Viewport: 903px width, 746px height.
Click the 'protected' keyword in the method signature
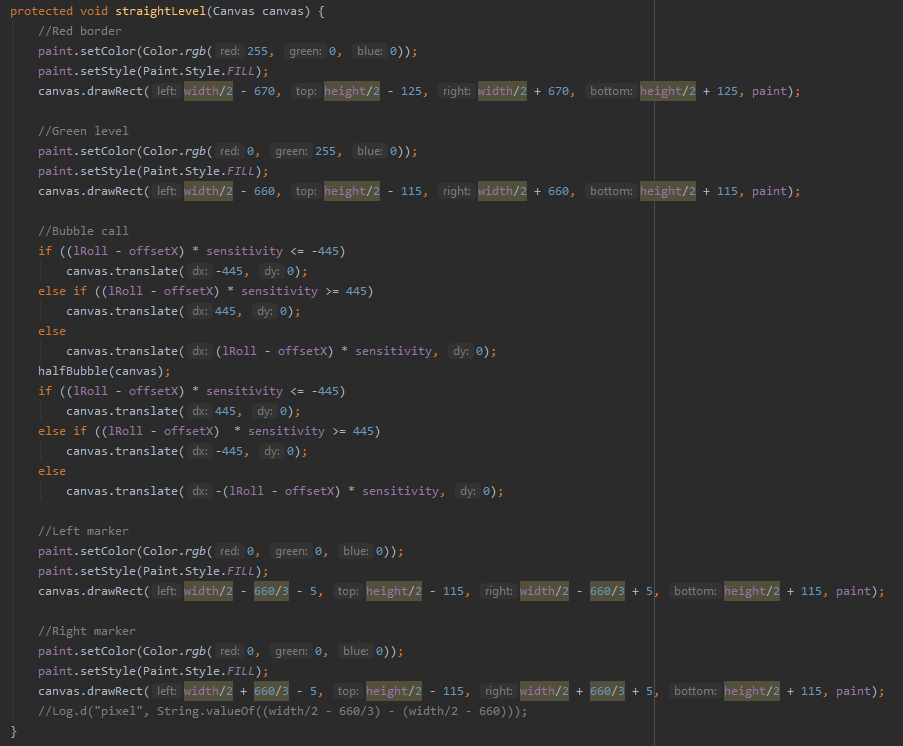point(41,11)
